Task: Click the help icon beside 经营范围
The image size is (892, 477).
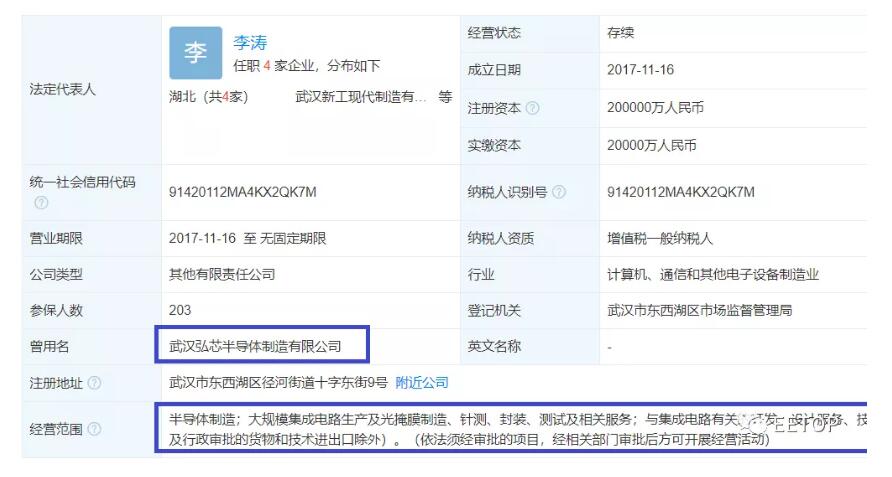Action: point(94,429)
